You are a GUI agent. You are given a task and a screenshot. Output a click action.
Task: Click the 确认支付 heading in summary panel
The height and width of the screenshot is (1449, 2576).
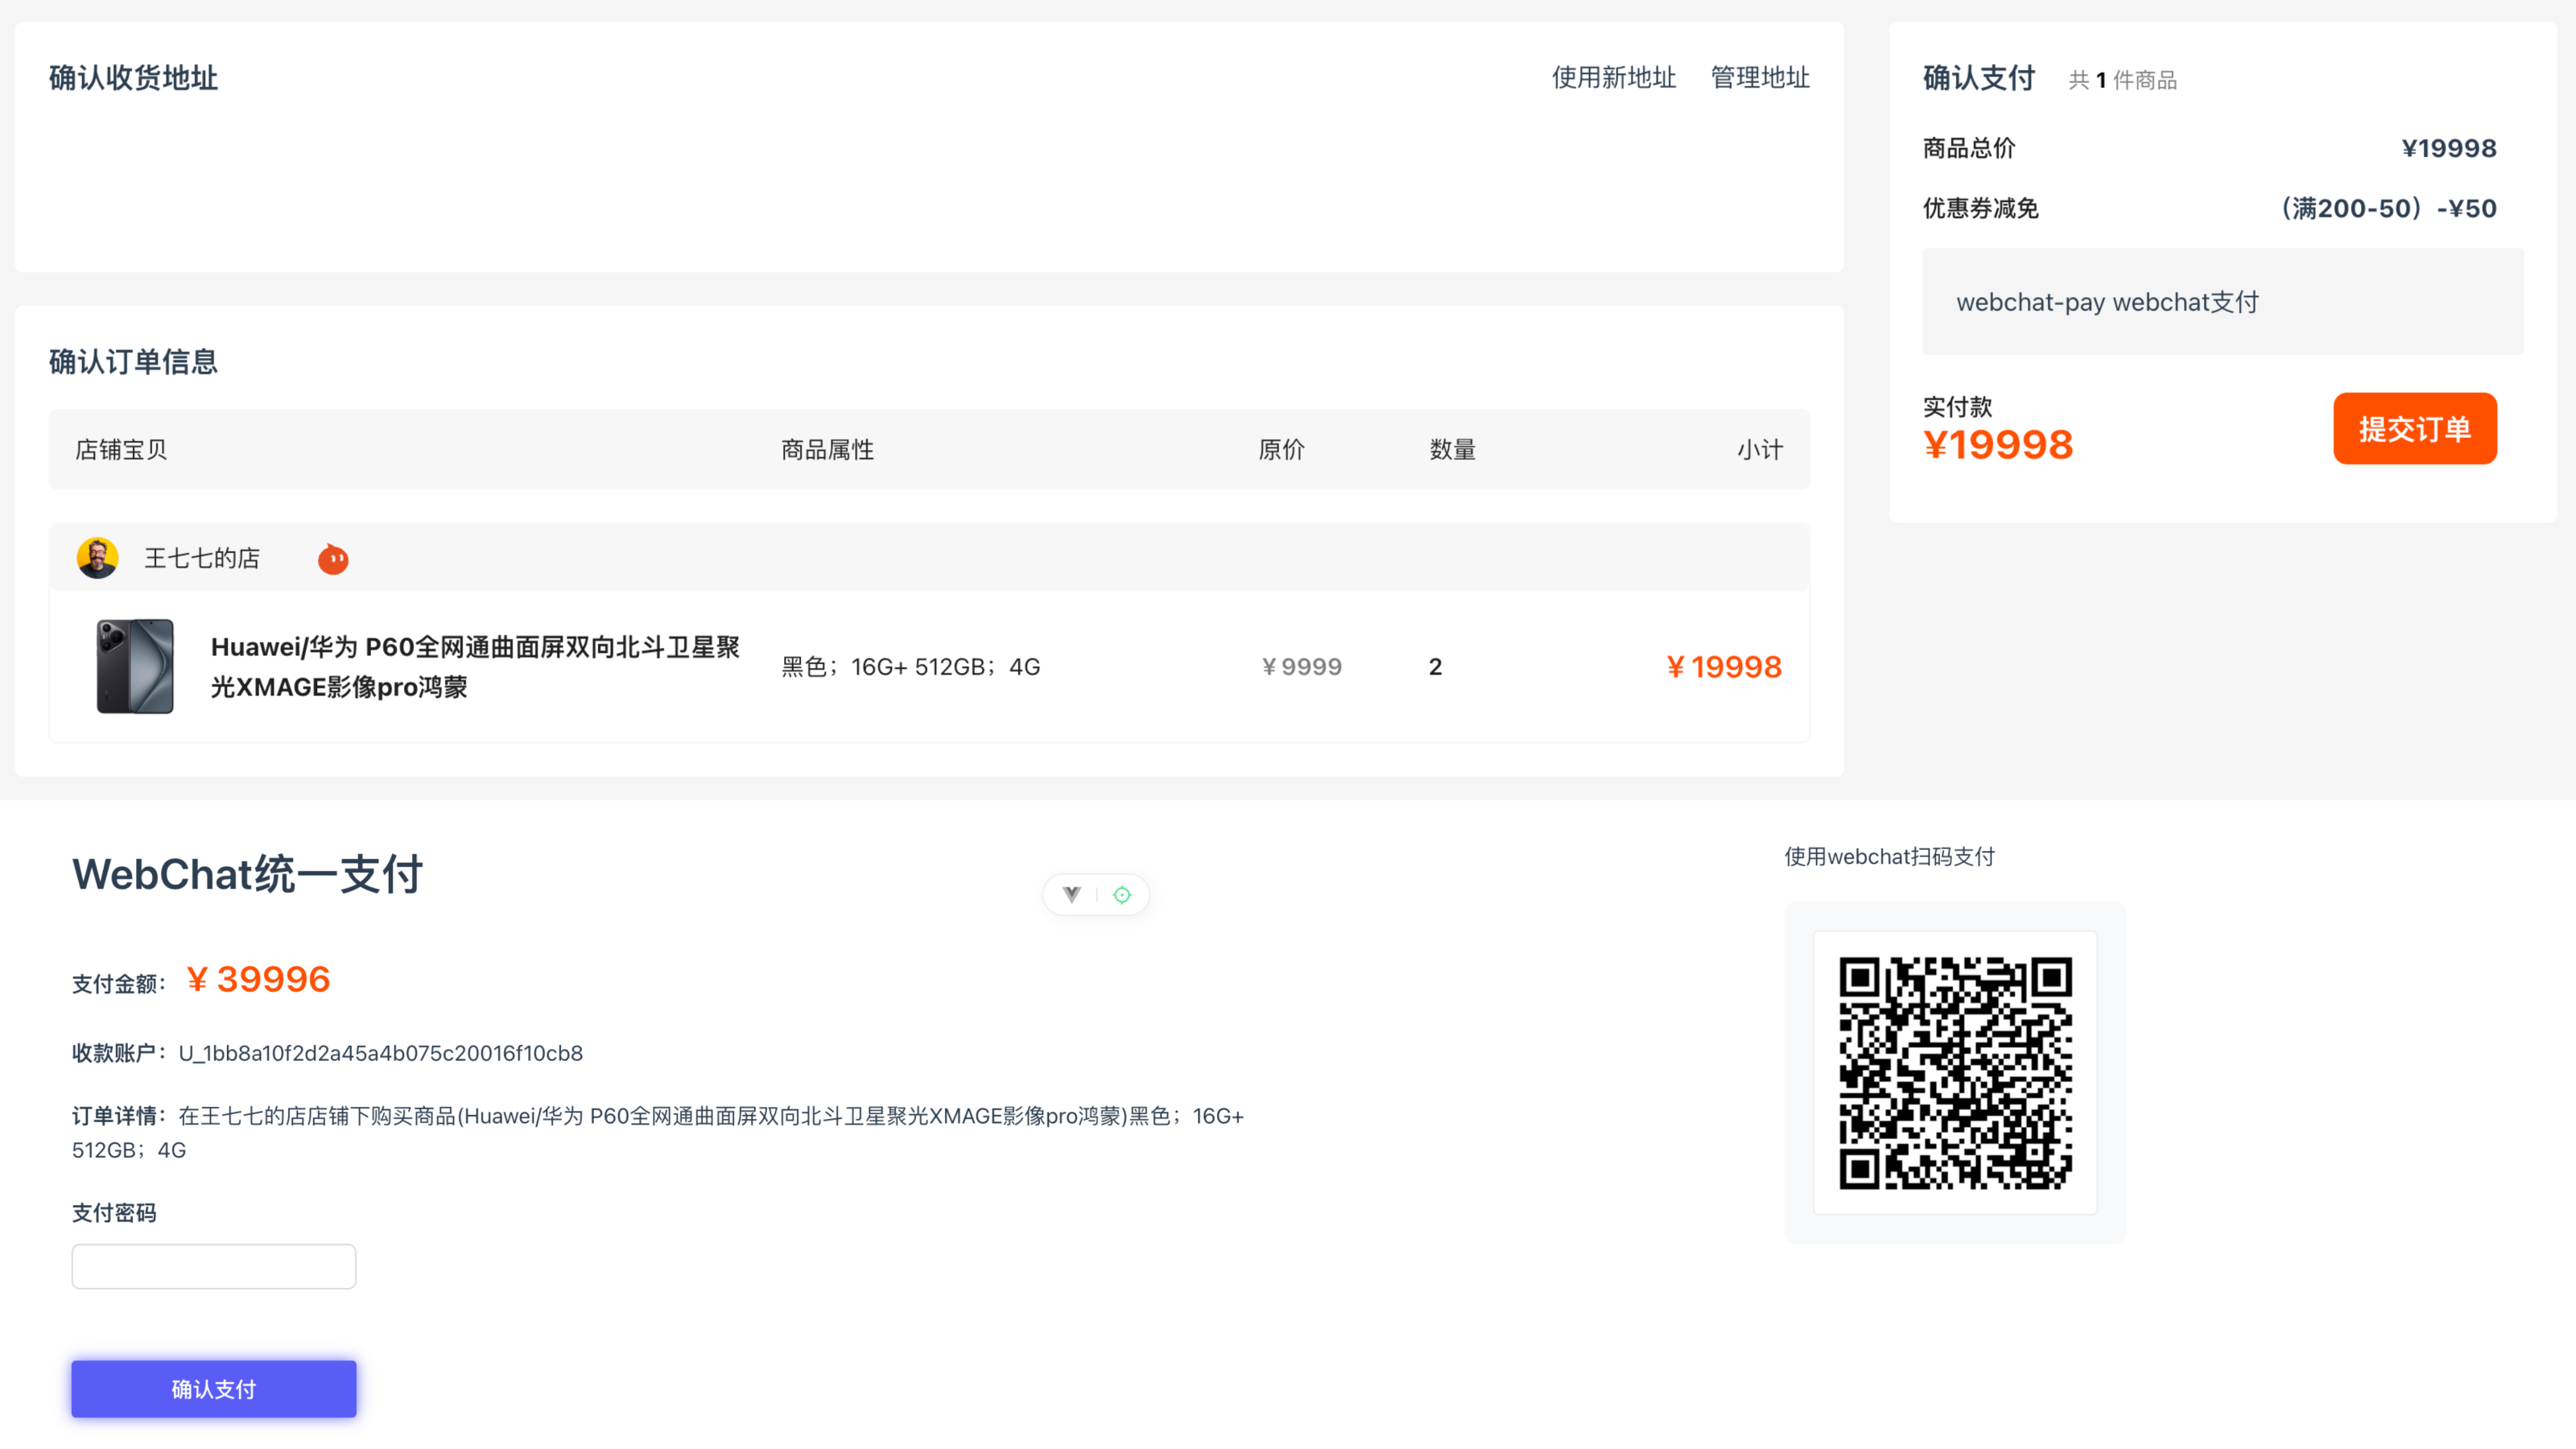[x=1979, y=78]
